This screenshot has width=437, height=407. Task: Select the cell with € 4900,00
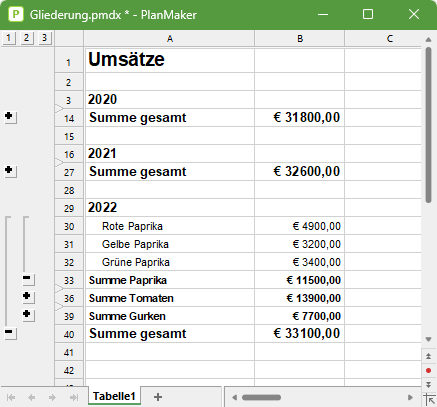point(300,226)
